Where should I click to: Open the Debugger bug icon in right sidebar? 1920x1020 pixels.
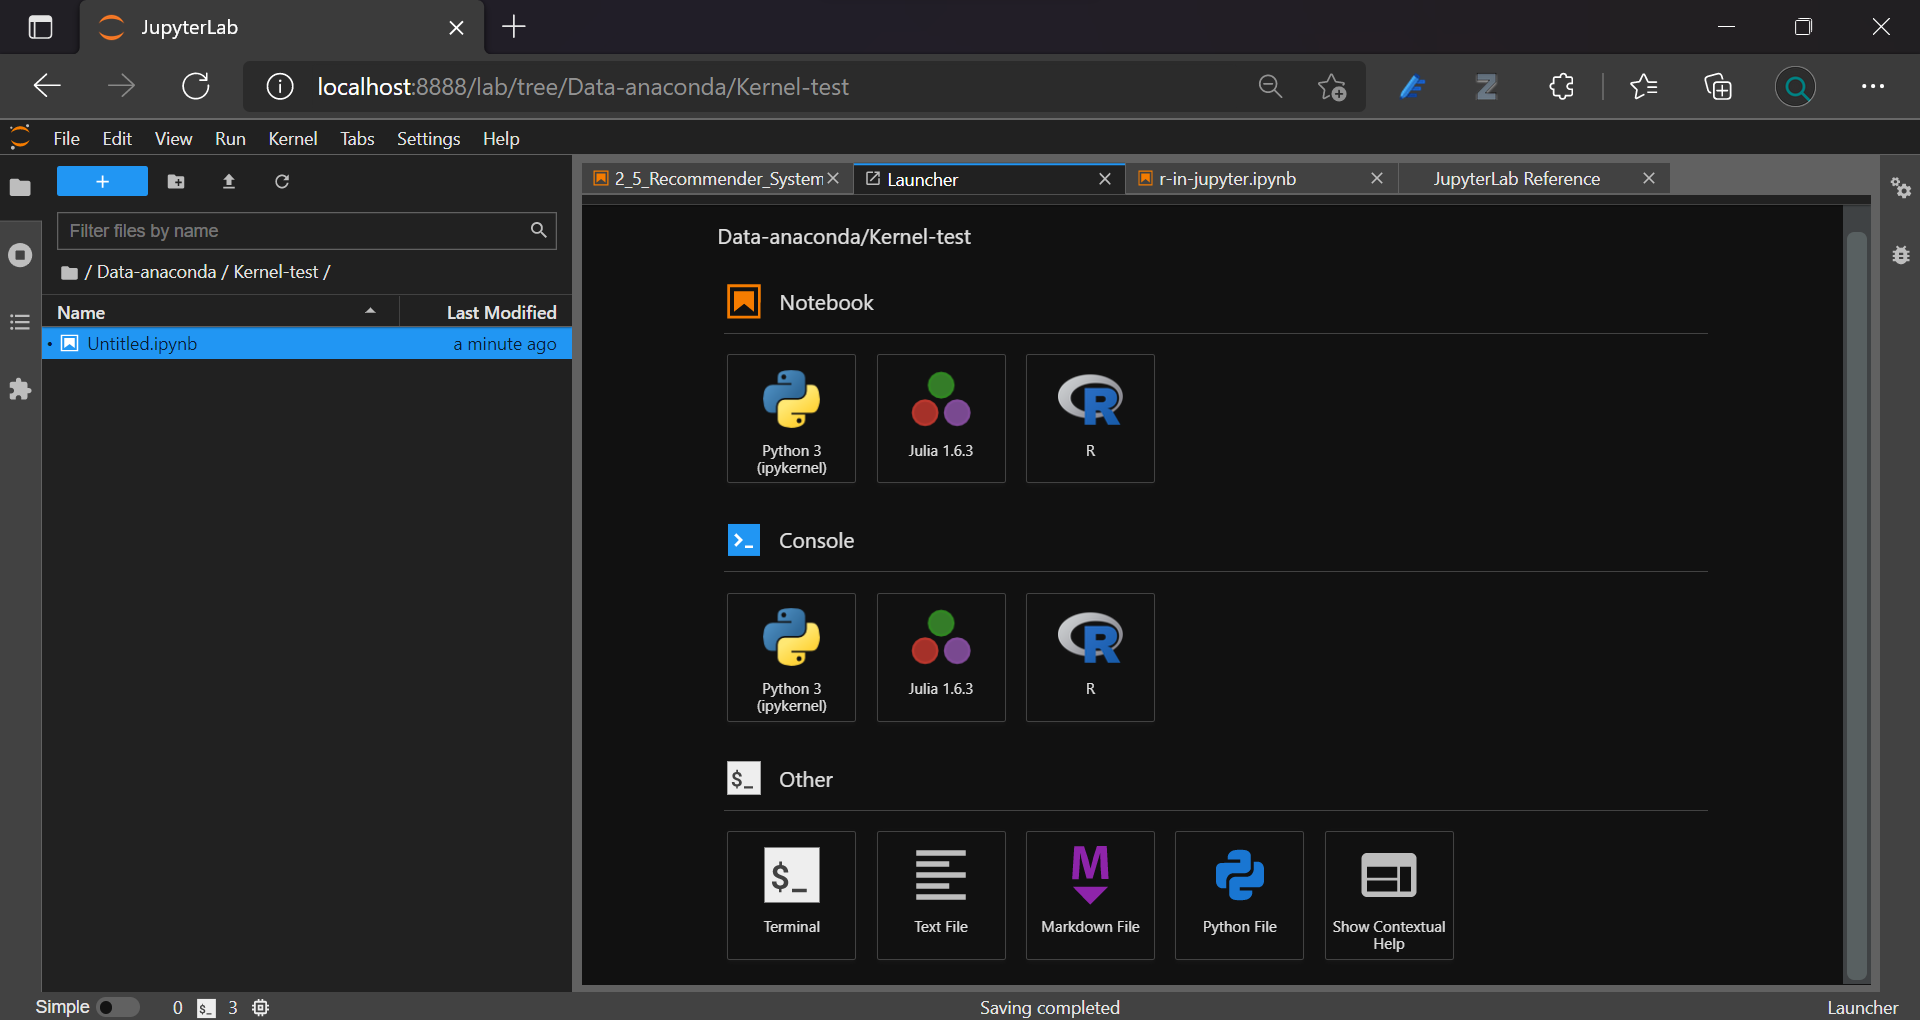tap(1901, 255)
